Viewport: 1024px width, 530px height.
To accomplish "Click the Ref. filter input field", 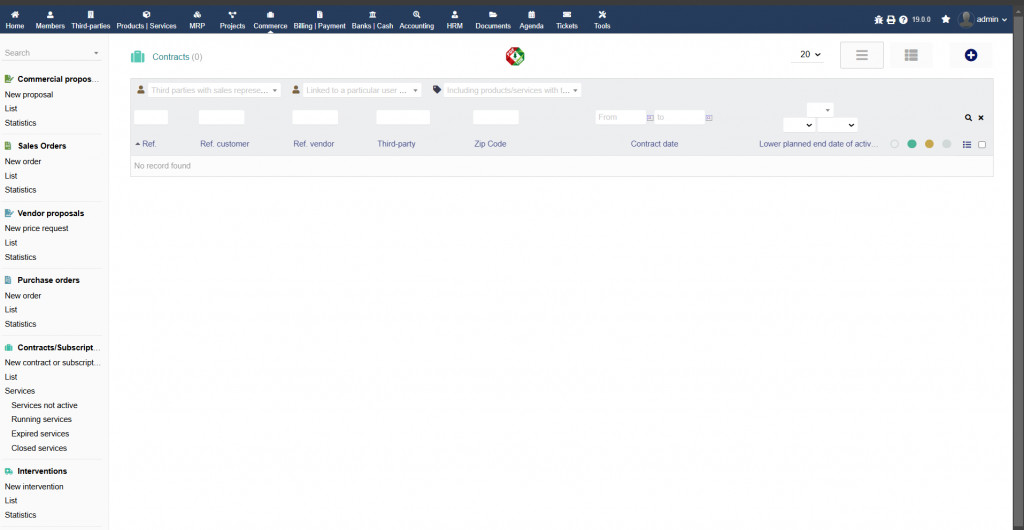I will [151, 117].
